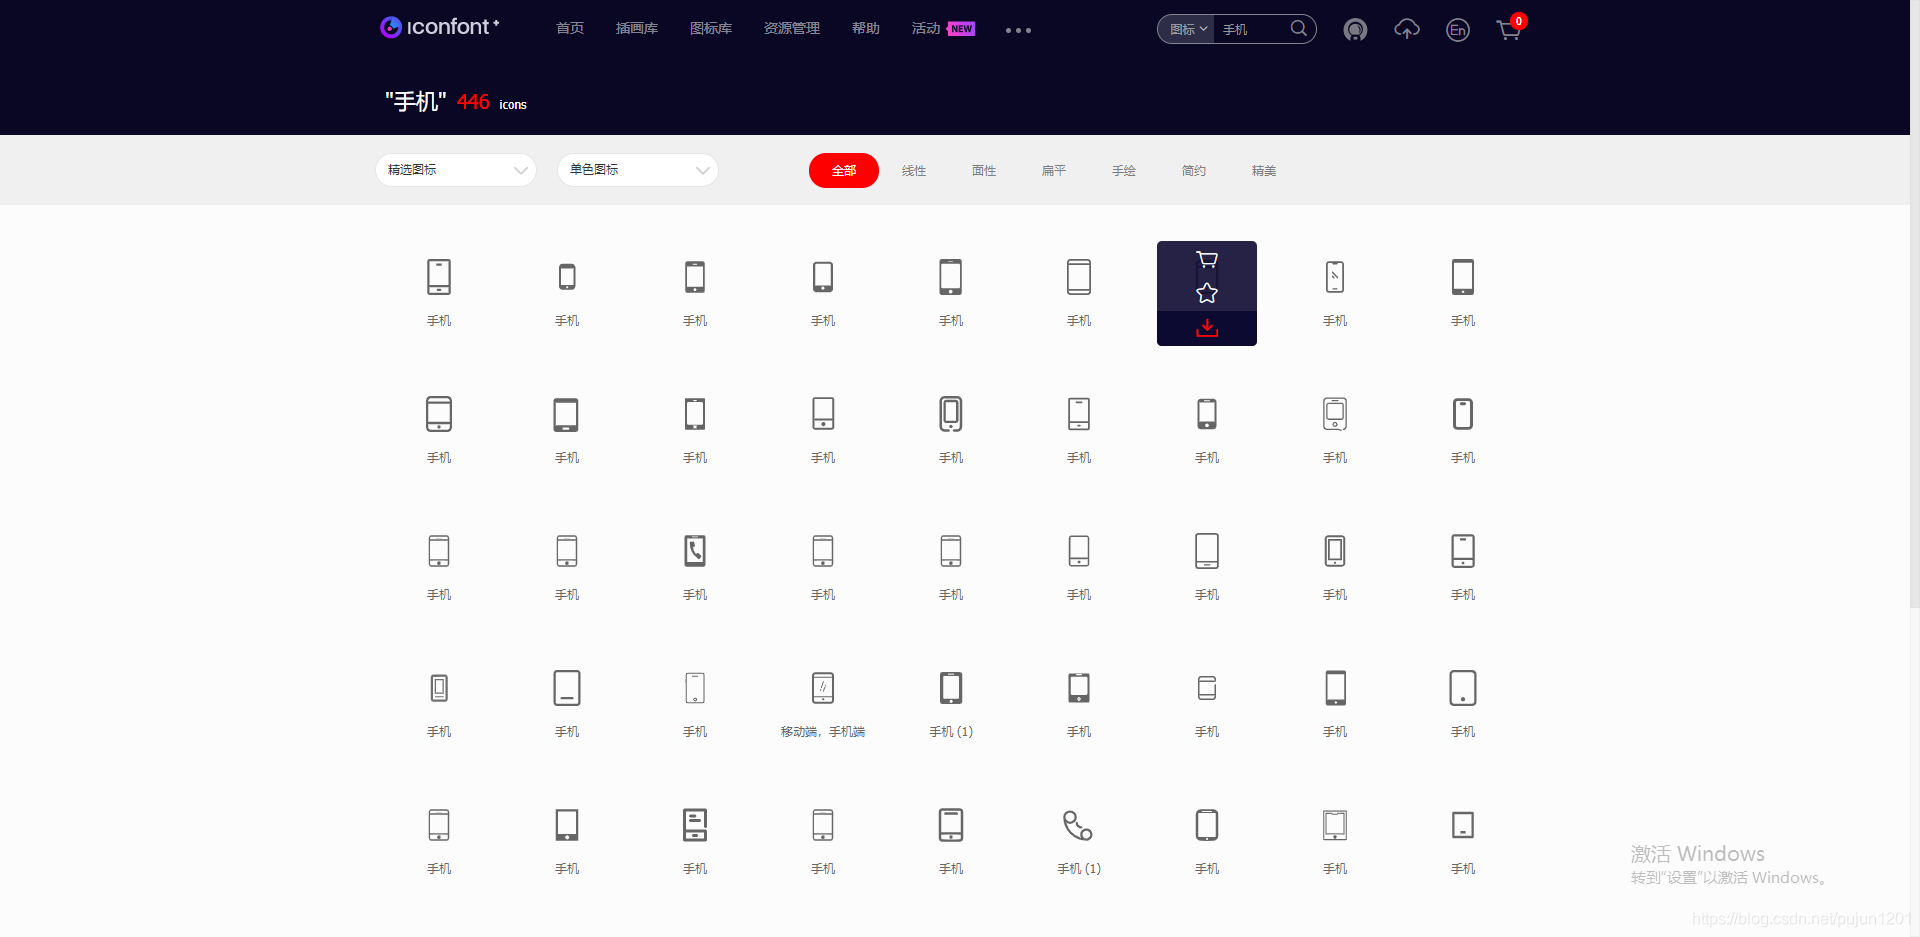Open the upload cloud icon in top bar

1406,30
